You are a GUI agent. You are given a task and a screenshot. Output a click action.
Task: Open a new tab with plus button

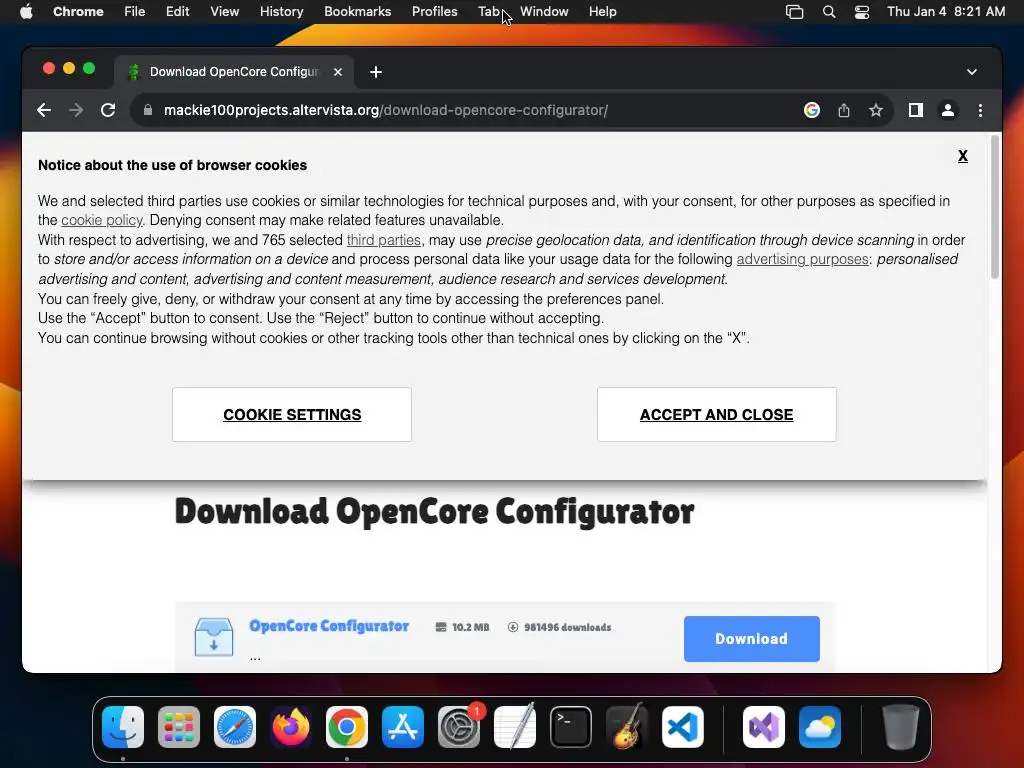click(376, 72)
